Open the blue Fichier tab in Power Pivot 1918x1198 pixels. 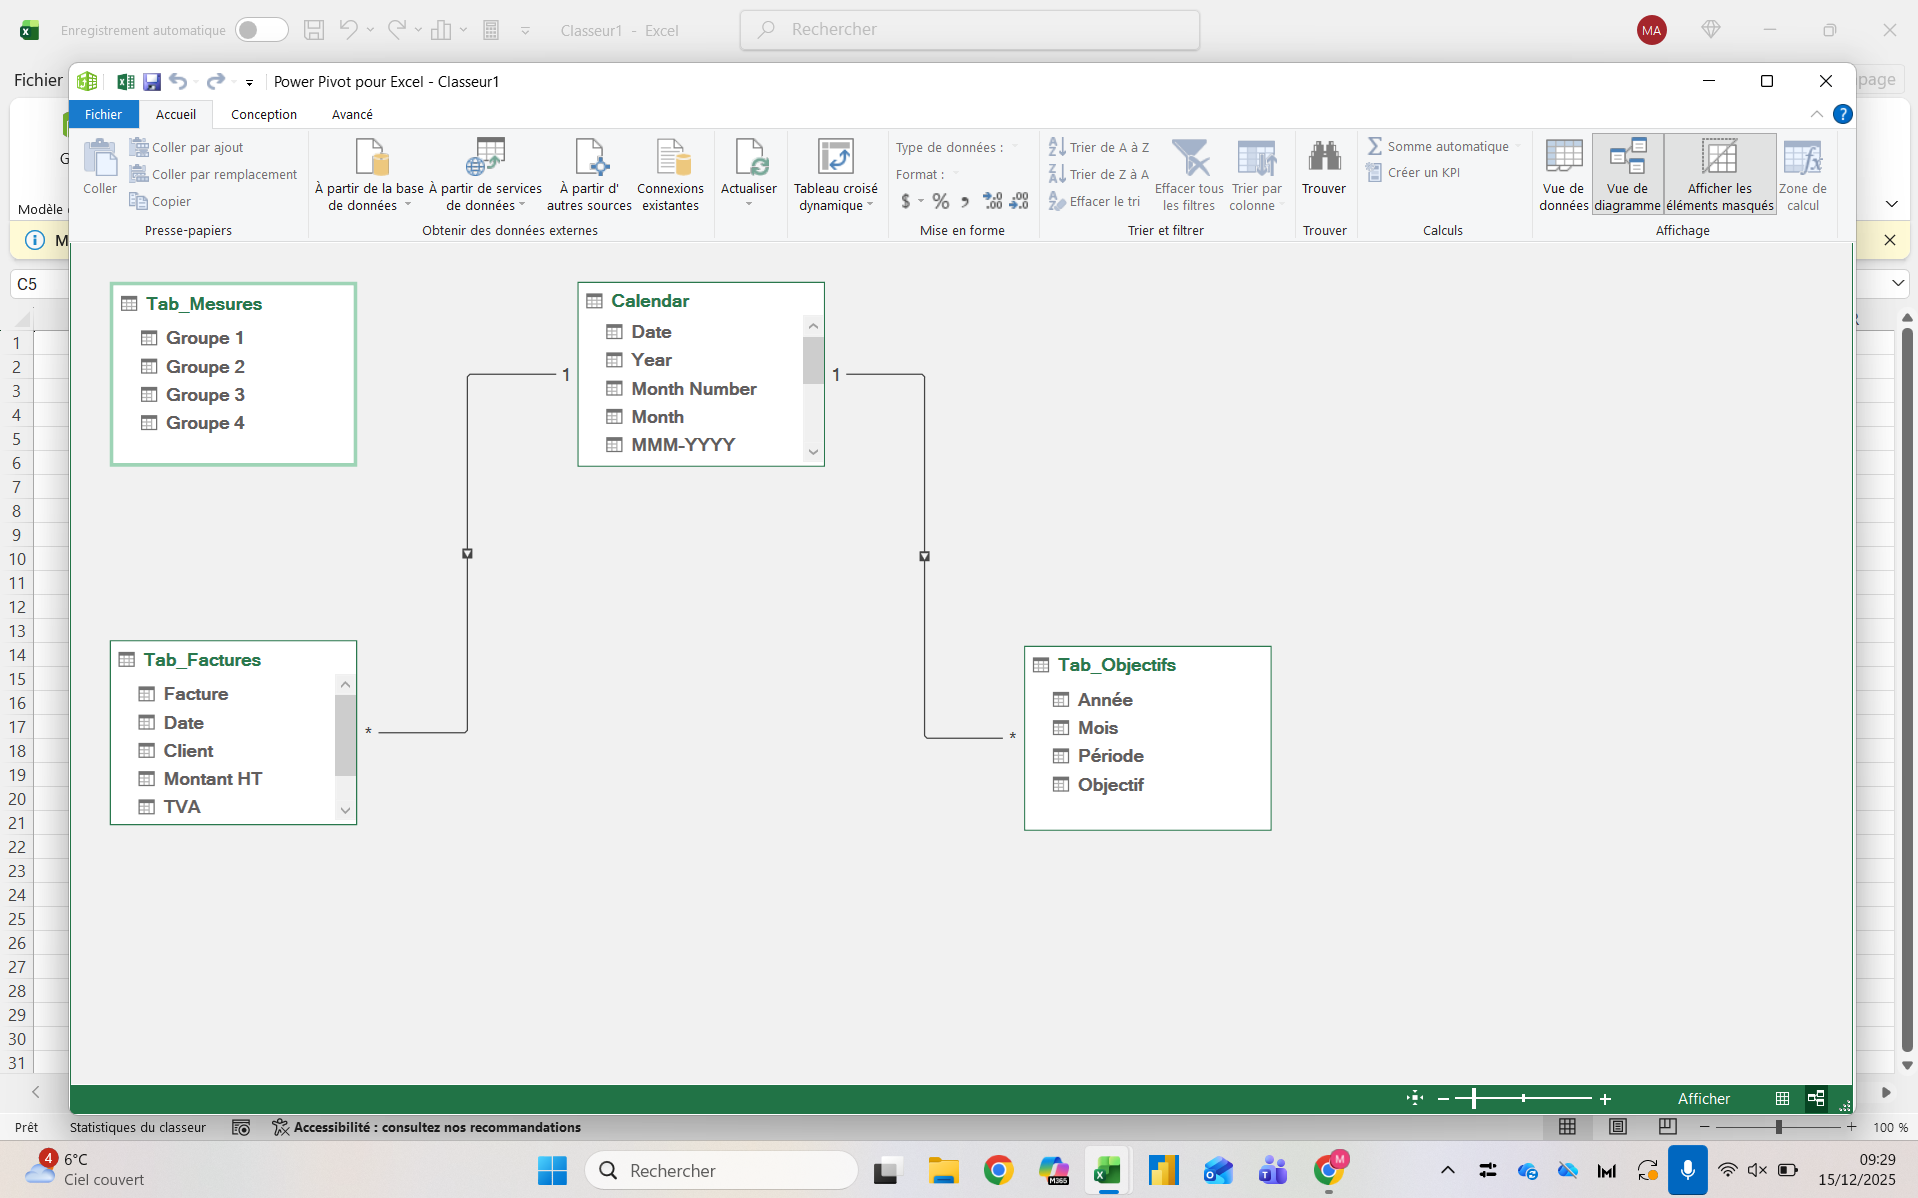[103, 114]
